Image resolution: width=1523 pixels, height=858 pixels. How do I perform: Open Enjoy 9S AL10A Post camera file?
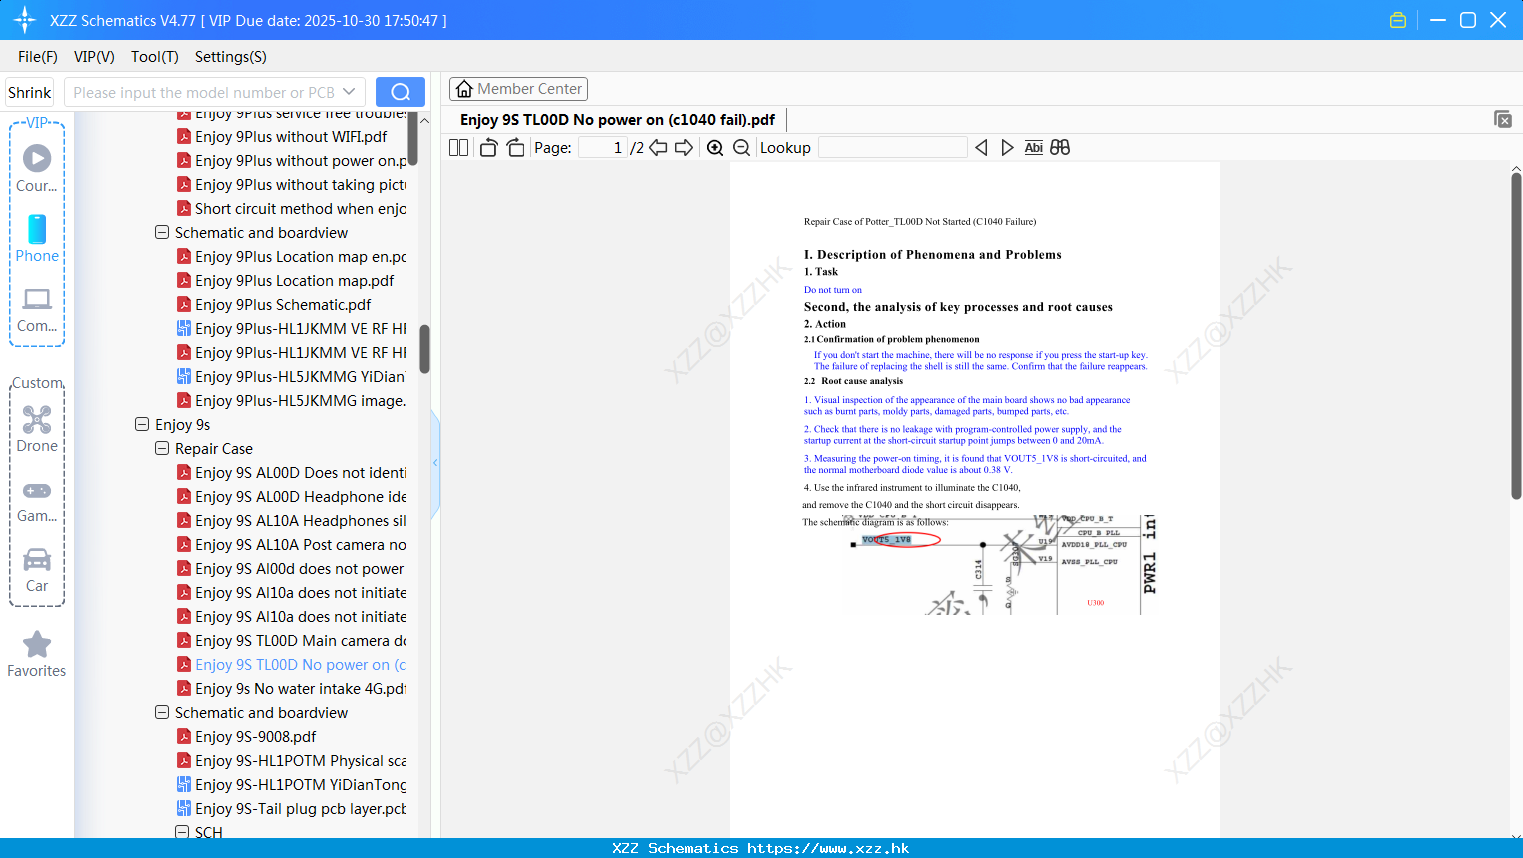tap(291, 544)
